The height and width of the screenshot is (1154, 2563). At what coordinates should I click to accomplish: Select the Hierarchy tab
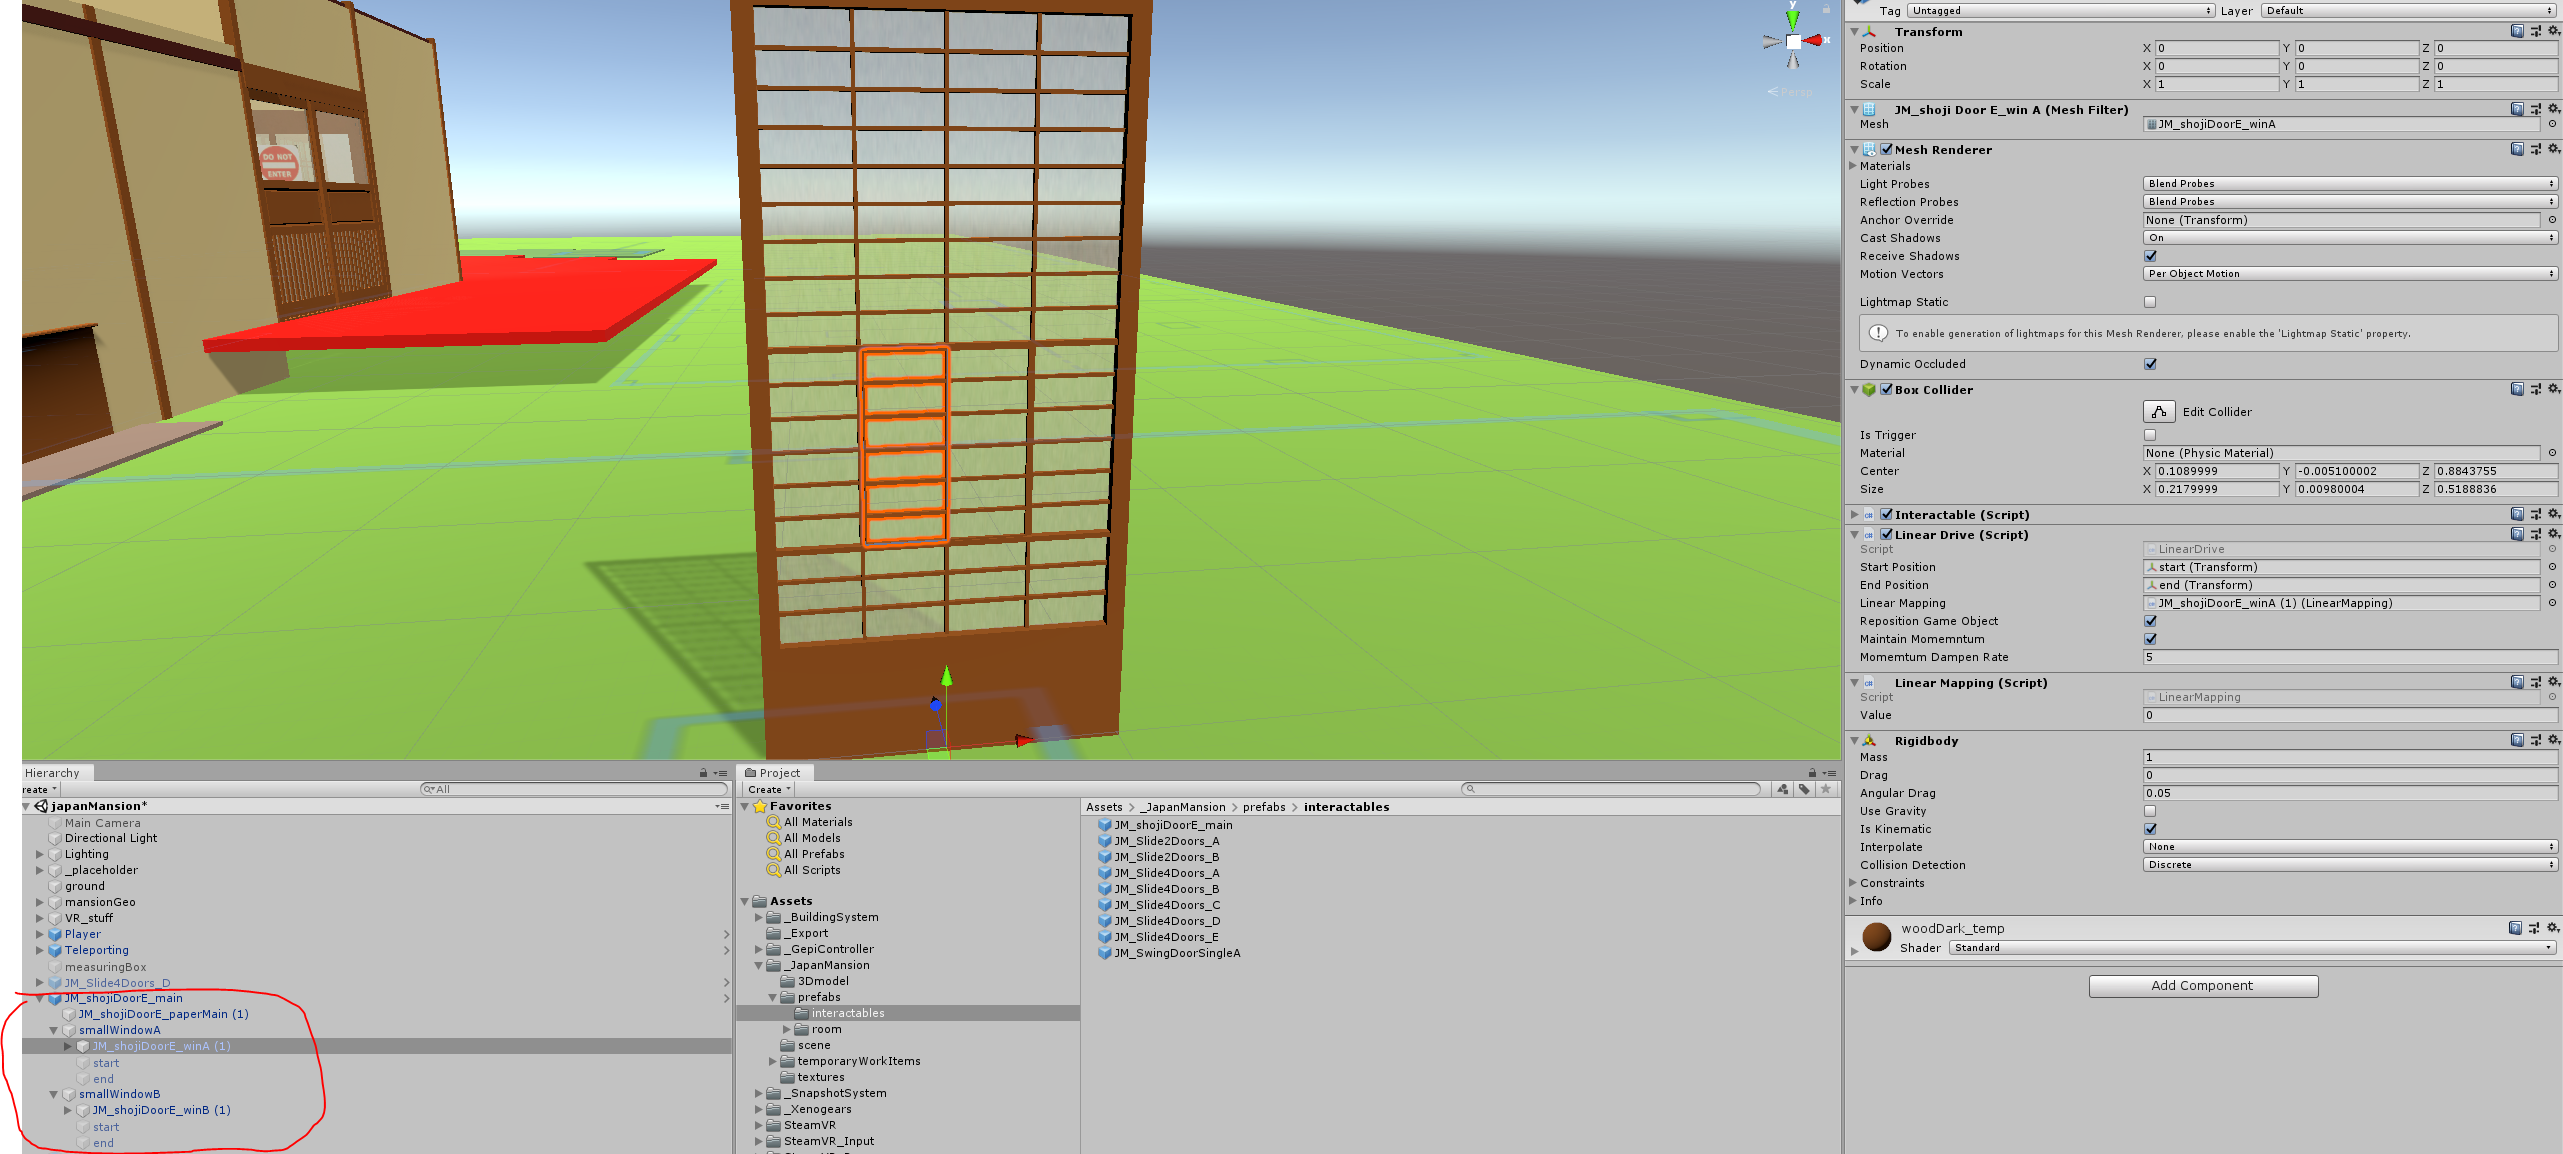(x=53, y=773)
